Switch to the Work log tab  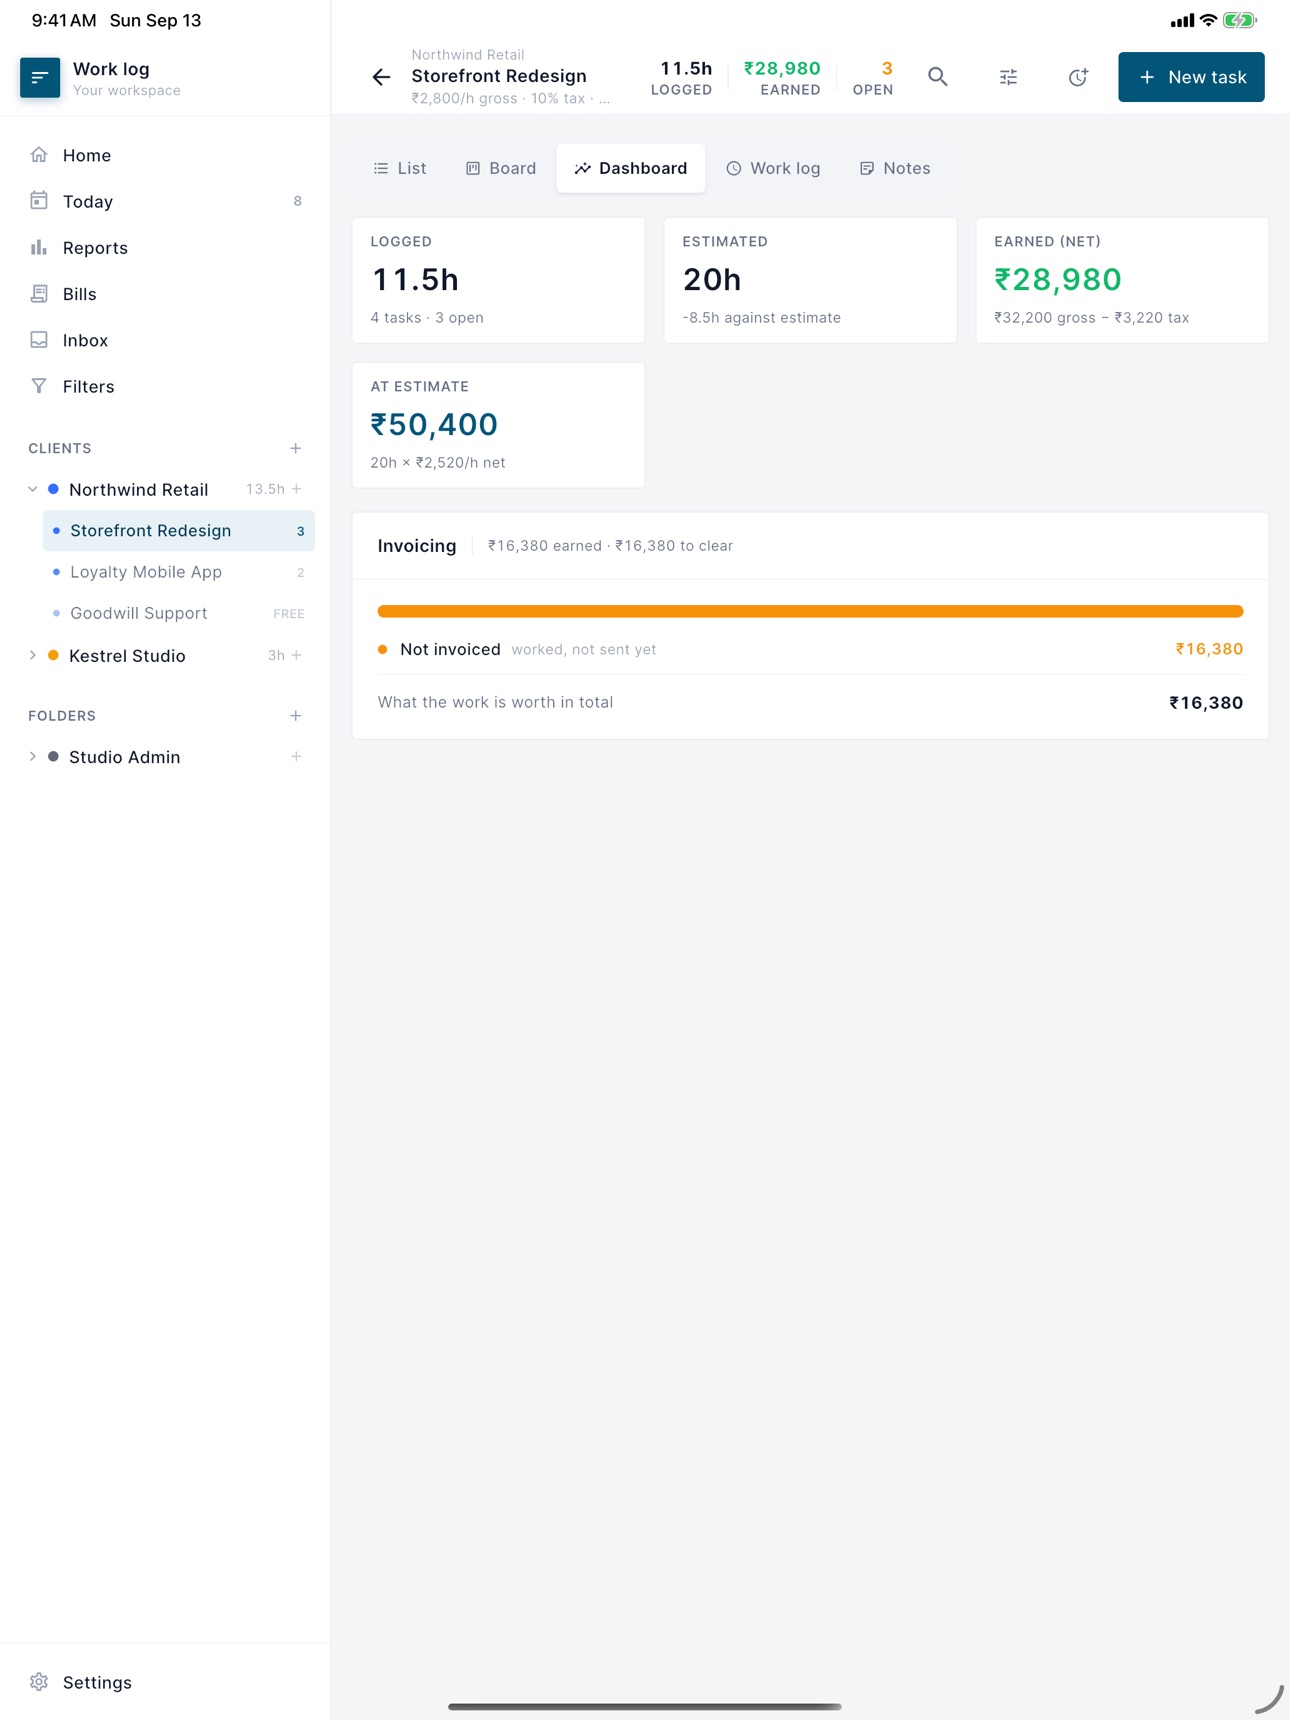pyautogui.click(x=773, y=168)
